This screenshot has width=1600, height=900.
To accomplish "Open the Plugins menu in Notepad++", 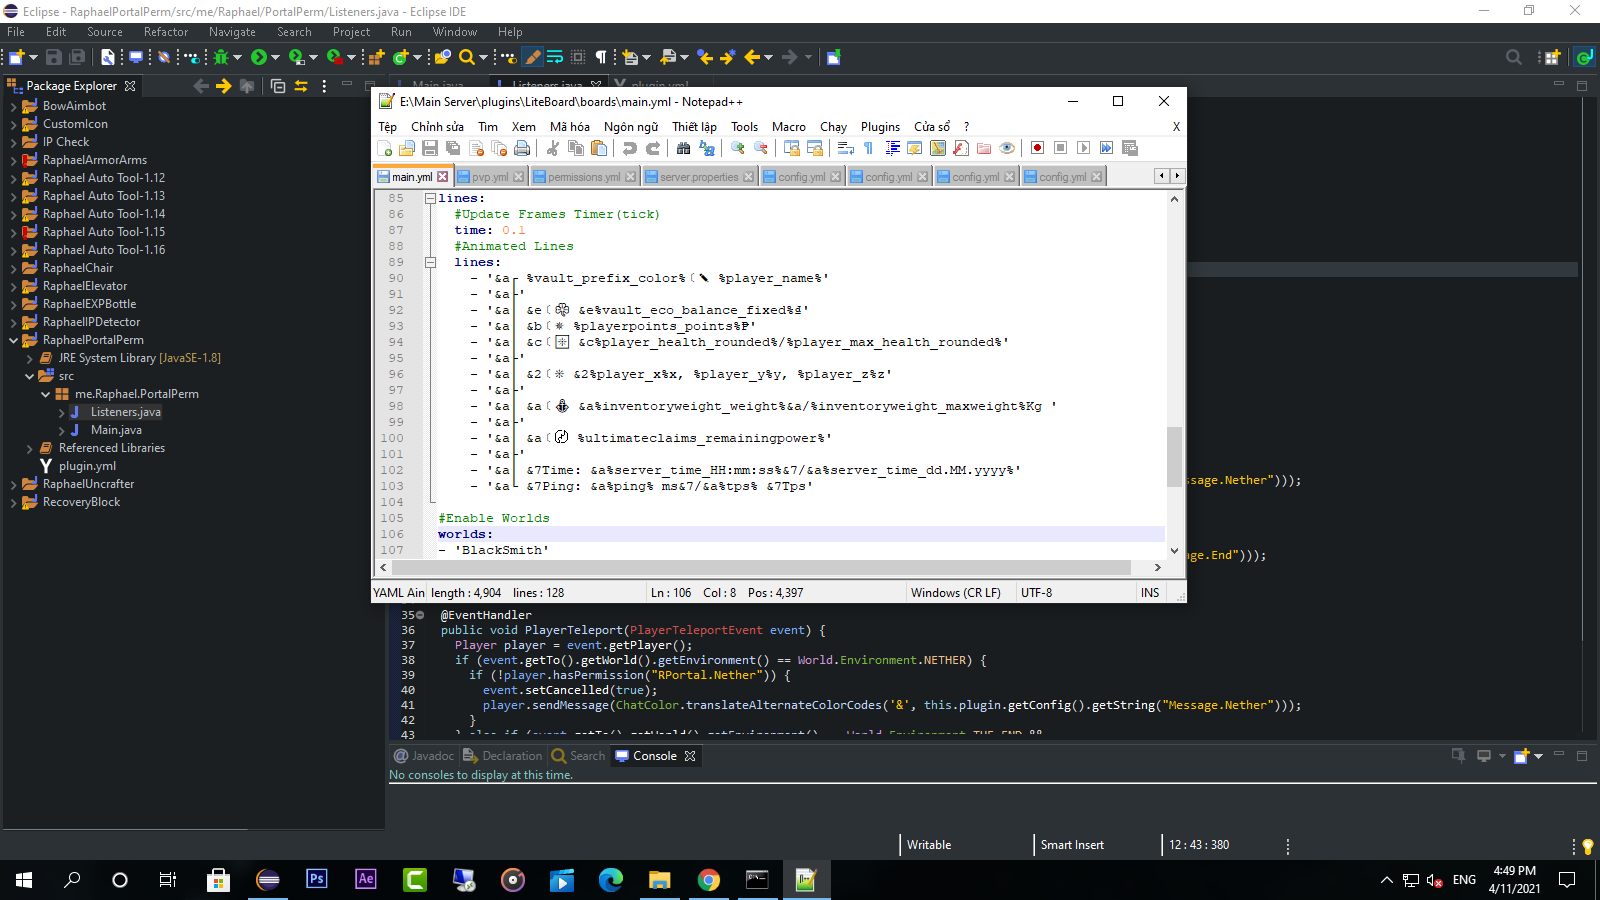I will (880, 127).
